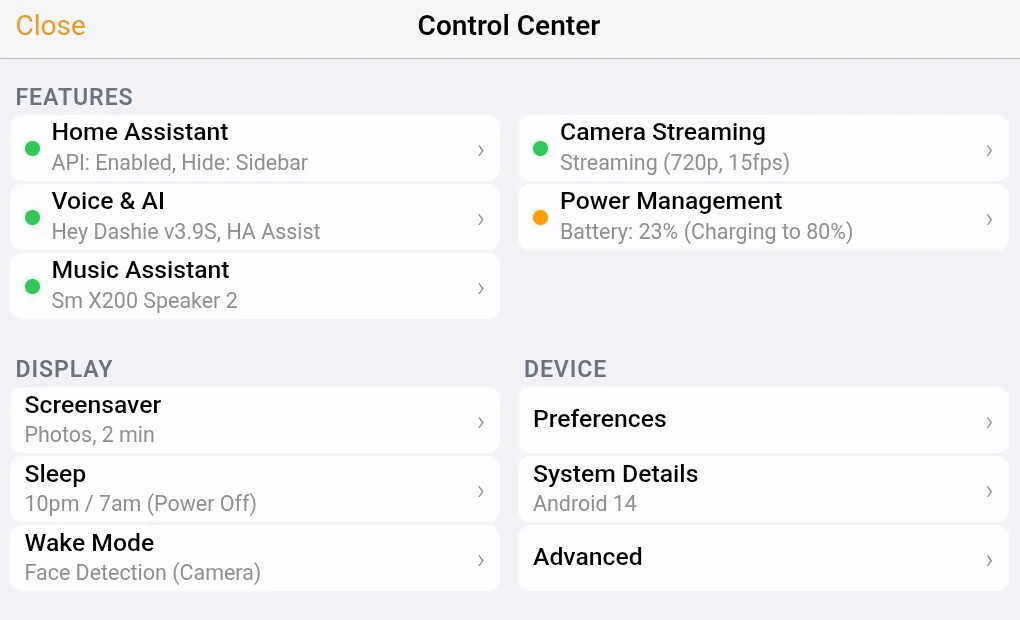This screenshot has height=620, width=1020.
Task: Click the orange status dot for Power Management
Action: click(541, 218)
